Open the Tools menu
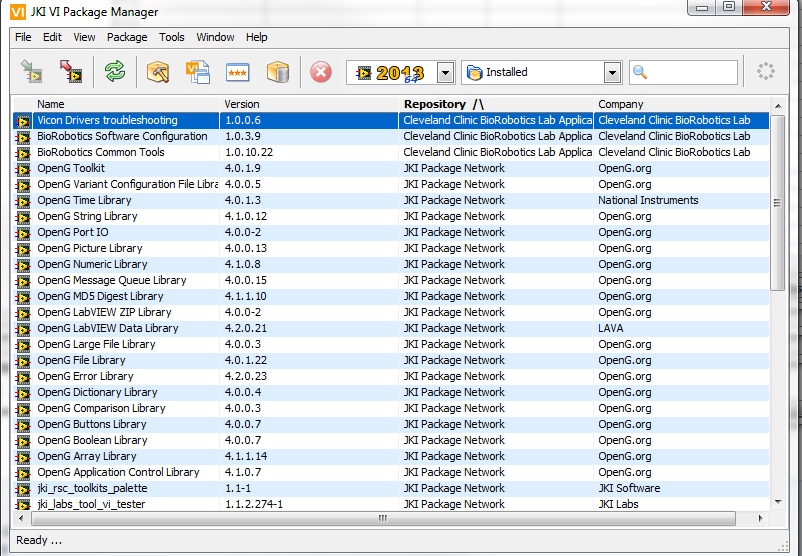Viewport: 802px width, 556px height. [x=172, y=37]
